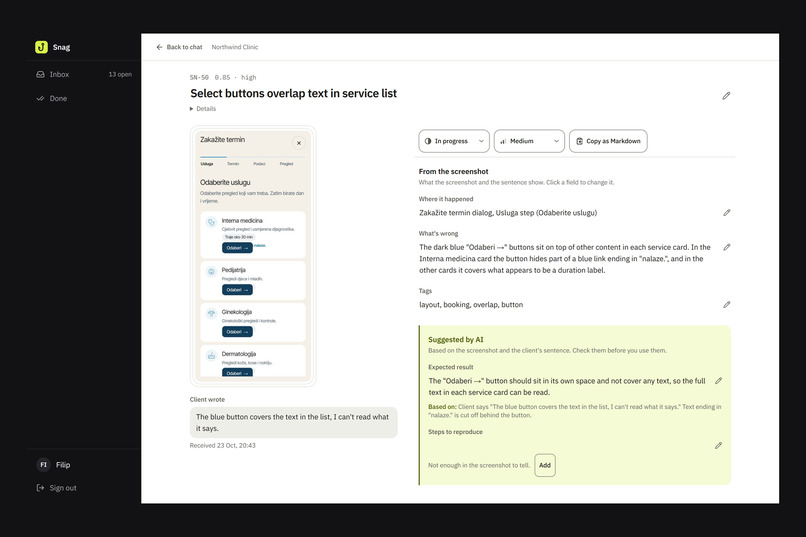
Task: Click the Dermatologija card icon
Action: pyautogui.click(x=211, y=355)
